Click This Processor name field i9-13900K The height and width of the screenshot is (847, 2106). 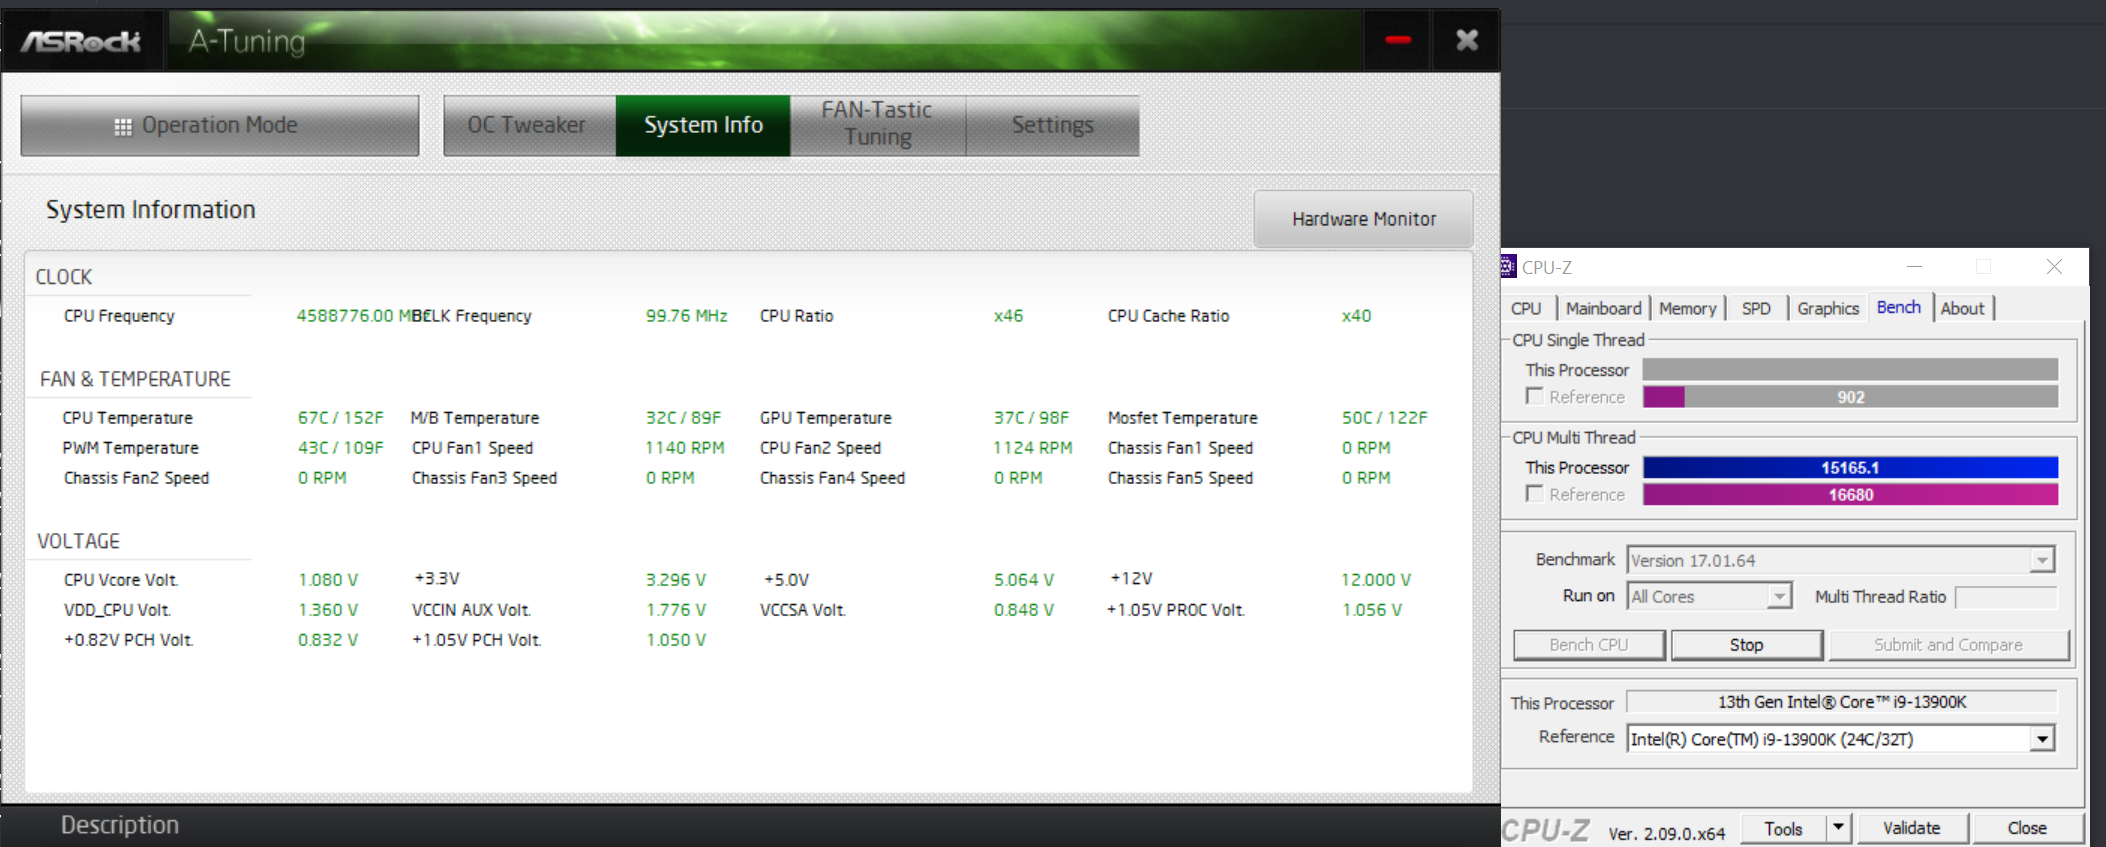pos(1841,702)
